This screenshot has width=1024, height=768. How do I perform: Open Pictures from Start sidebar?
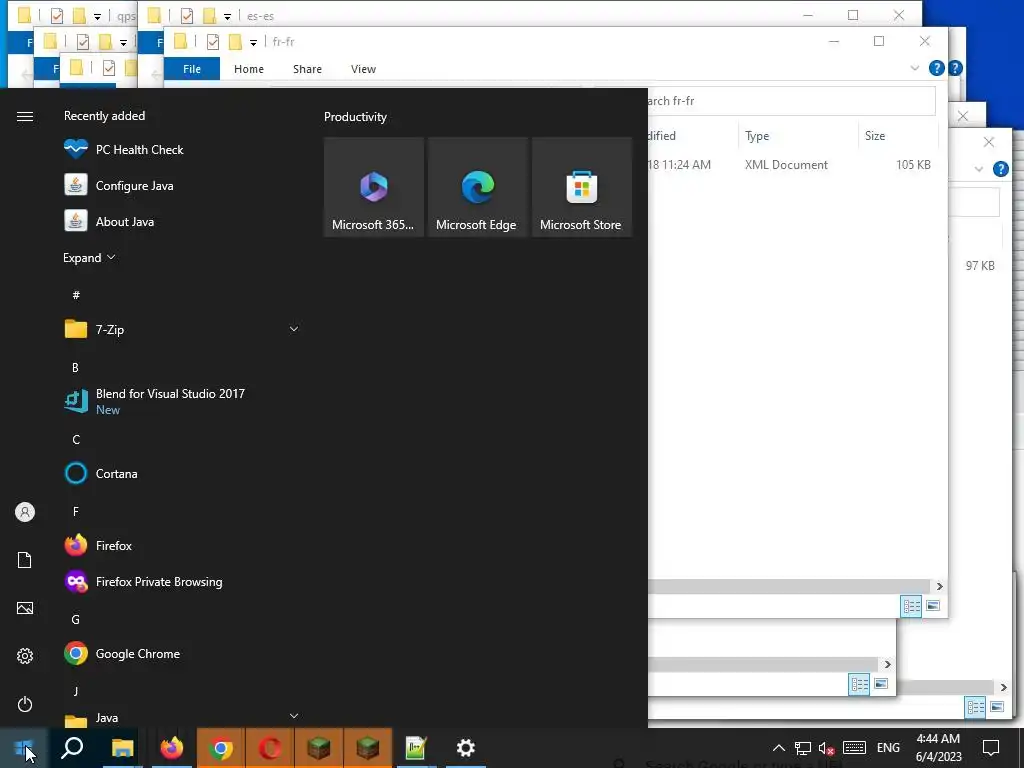click(25, 608)
